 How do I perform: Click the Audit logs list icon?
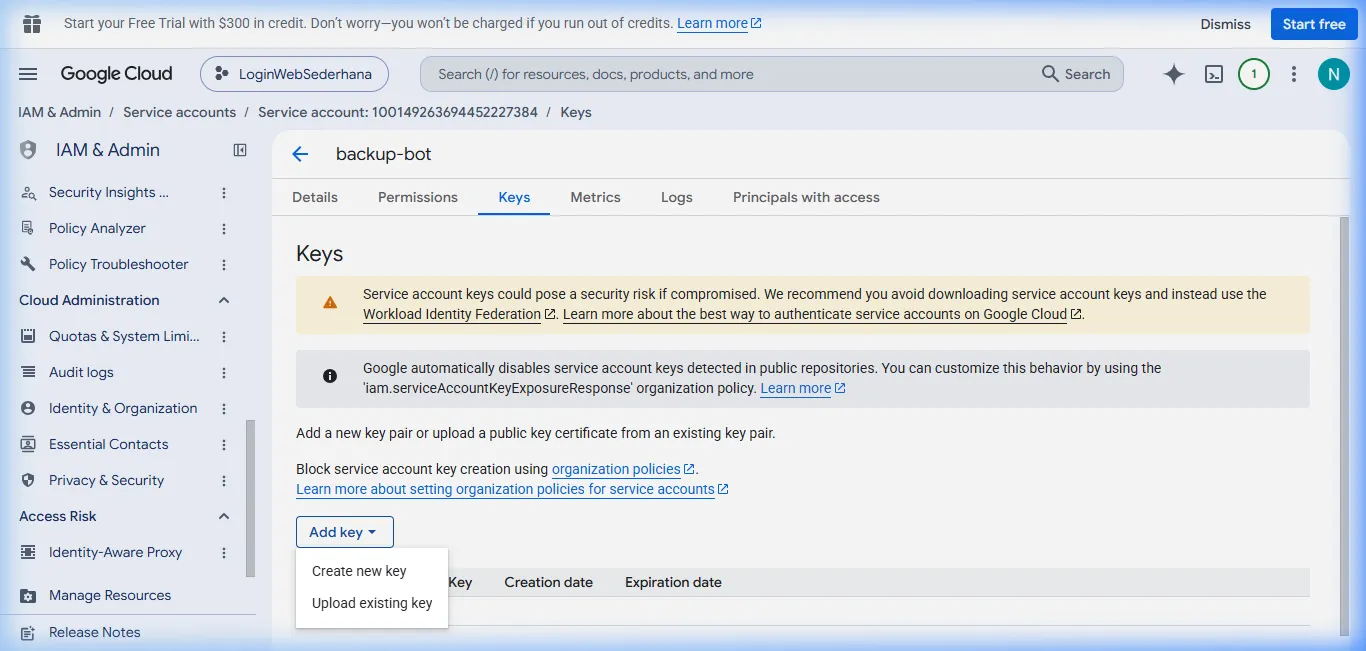29,372
